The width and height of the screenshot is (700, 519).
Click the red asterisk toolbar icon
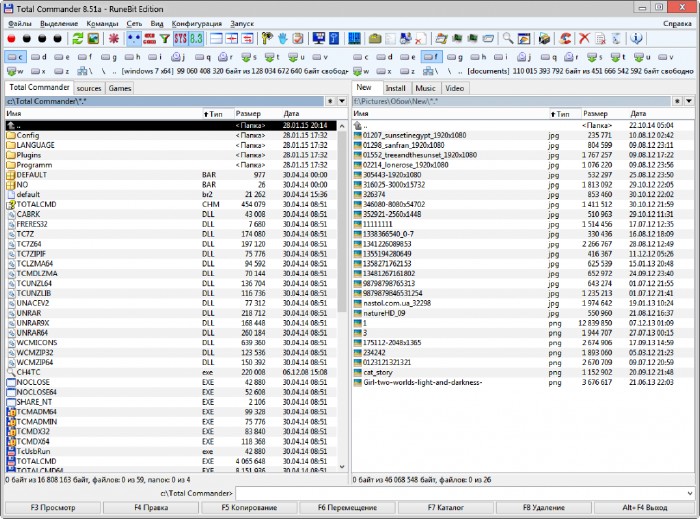pyautogui.click(x=112, y=39)
